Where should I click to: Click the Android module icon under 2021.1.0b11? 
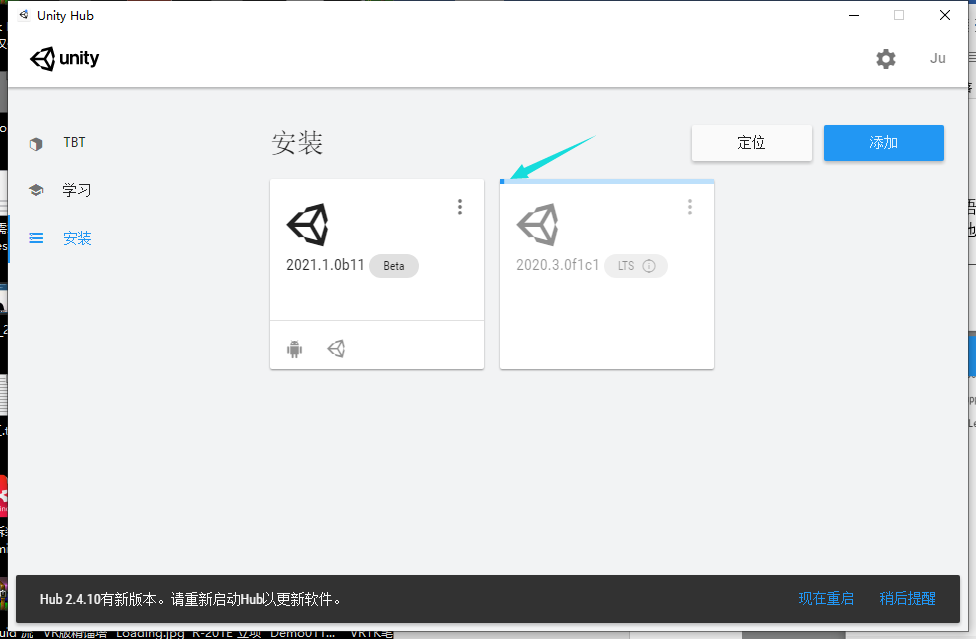(294, 348)
